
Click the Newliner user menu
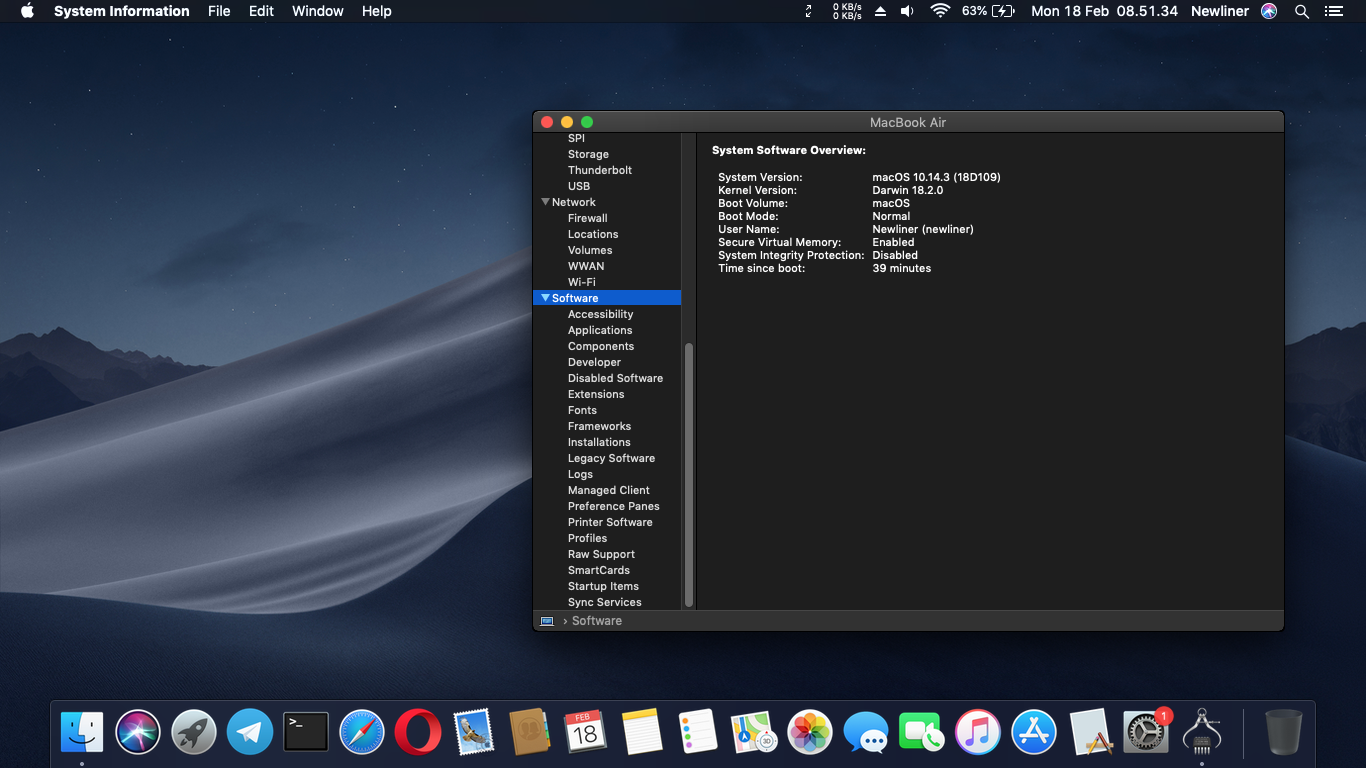pos(1220,11)
